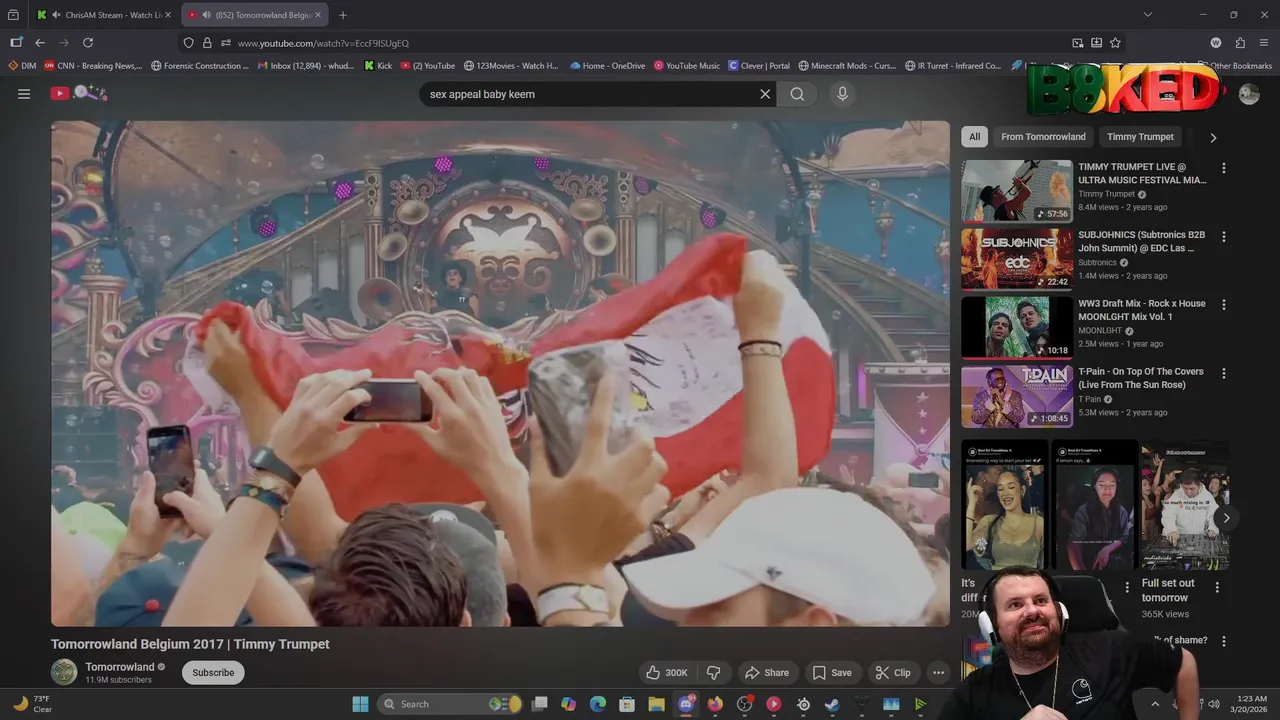Show next Shorts with the right arrow
Image resolution: width=1280 pixels, height=720 pixels.
coord(1226,517)
